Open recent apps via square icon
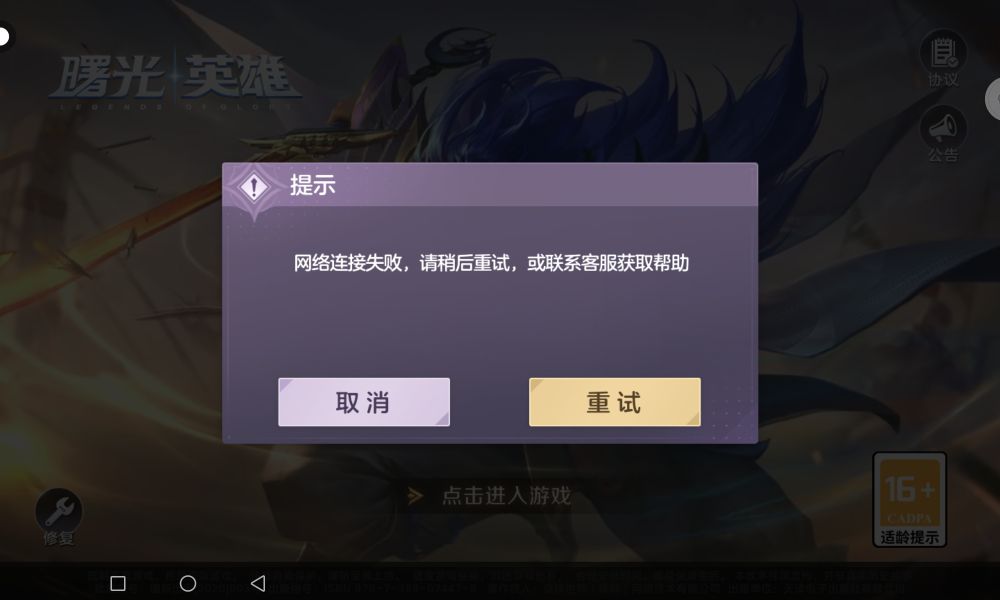The height and width of the screenshot is (600, 1000). point(118,583)
